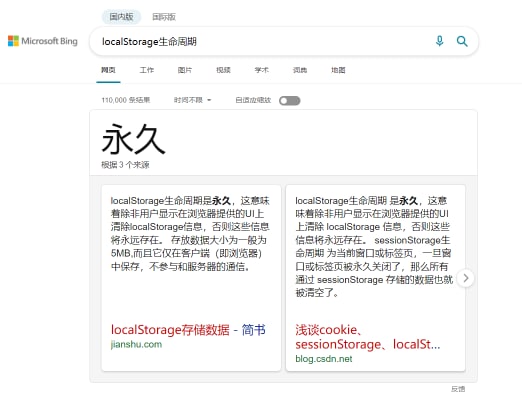Viewport: 522px width, 399px height.
Task: Open the 时间不限 time filter dropdown
Action: click(x=192, y=100)
